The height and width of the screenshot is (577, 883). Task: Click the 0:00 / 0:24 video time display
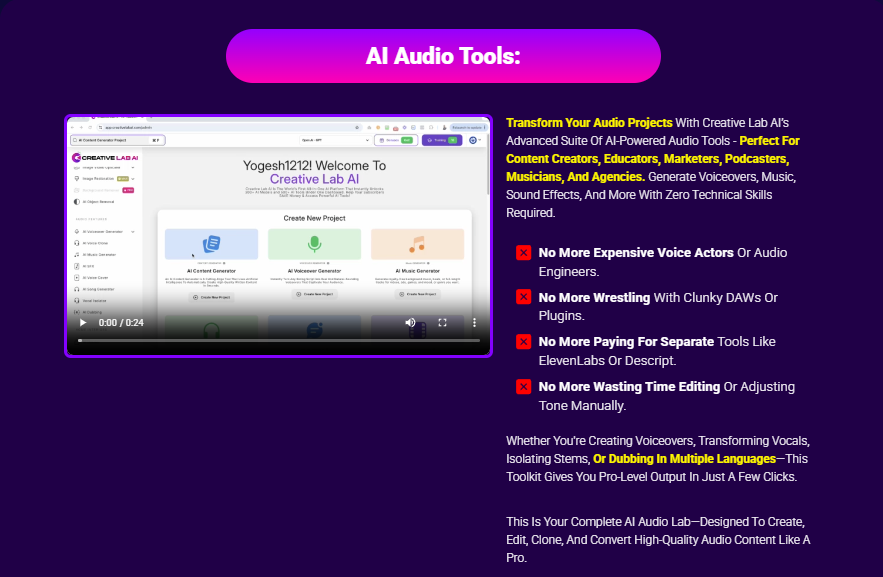pos(121,323)
